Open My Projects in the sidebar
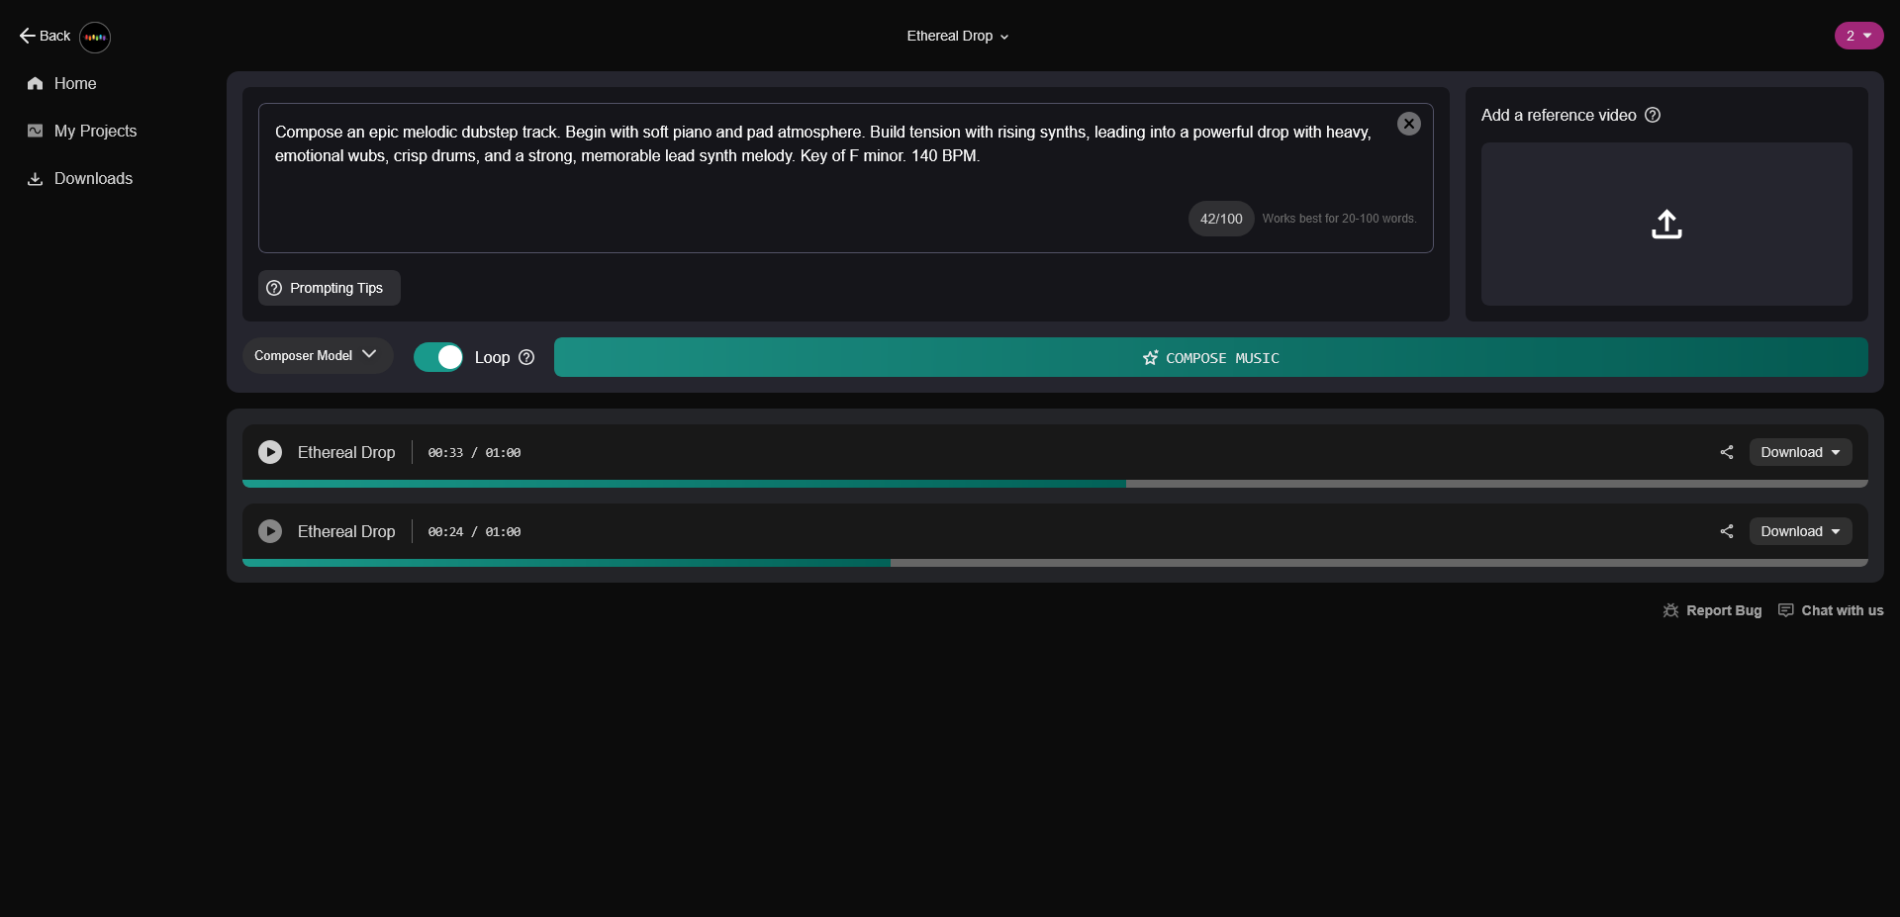Image resolution: width=1900 pixels, height=917 pixels. 94,131
